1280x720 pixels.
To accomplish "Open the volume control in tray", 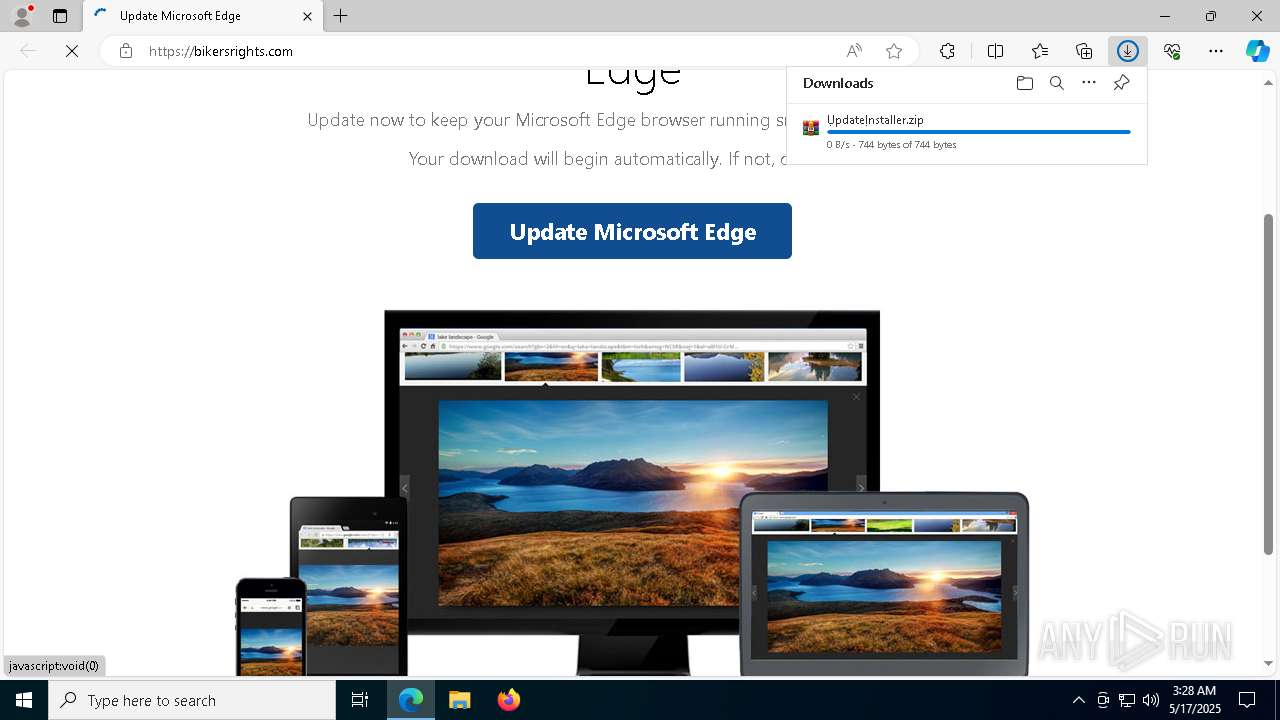I will [1150, 700].
